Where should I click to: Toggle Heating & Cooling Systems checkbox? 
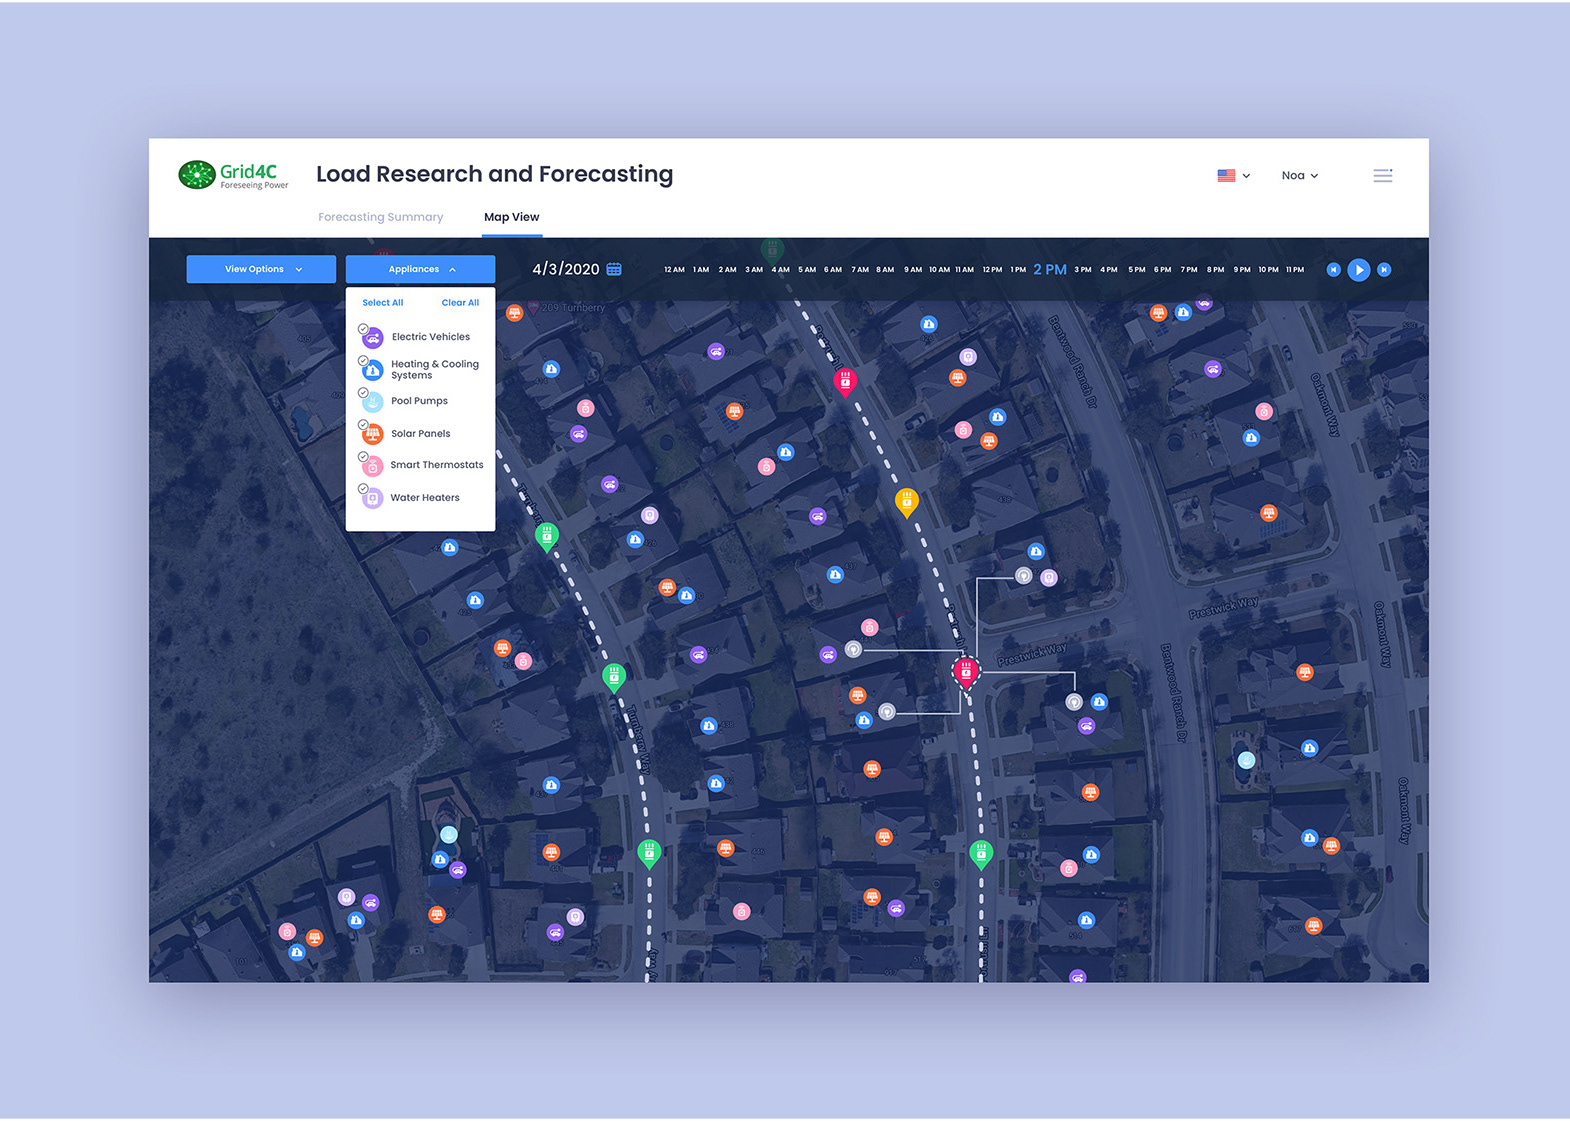tap(363, 361)
